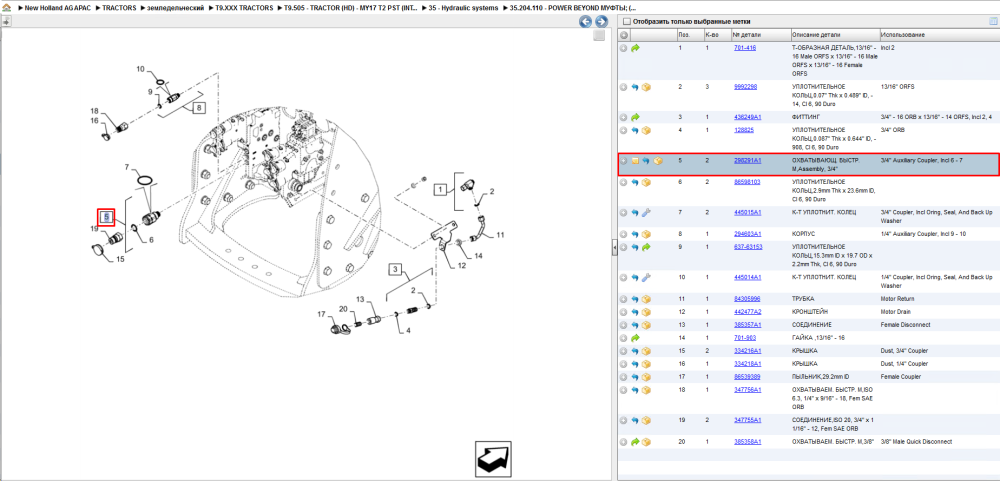Toggle selection circle for row 298291A1

point(624,161)
